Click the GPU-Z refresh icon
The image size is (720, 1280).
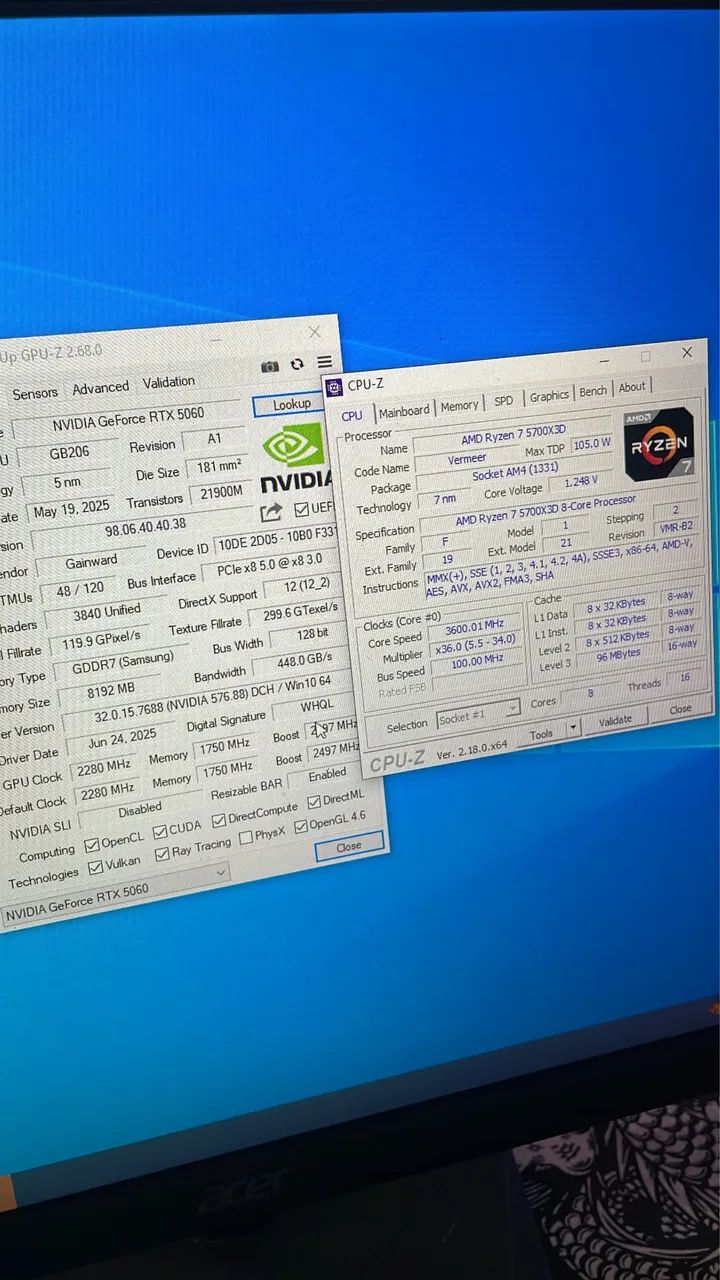[297, 365]
